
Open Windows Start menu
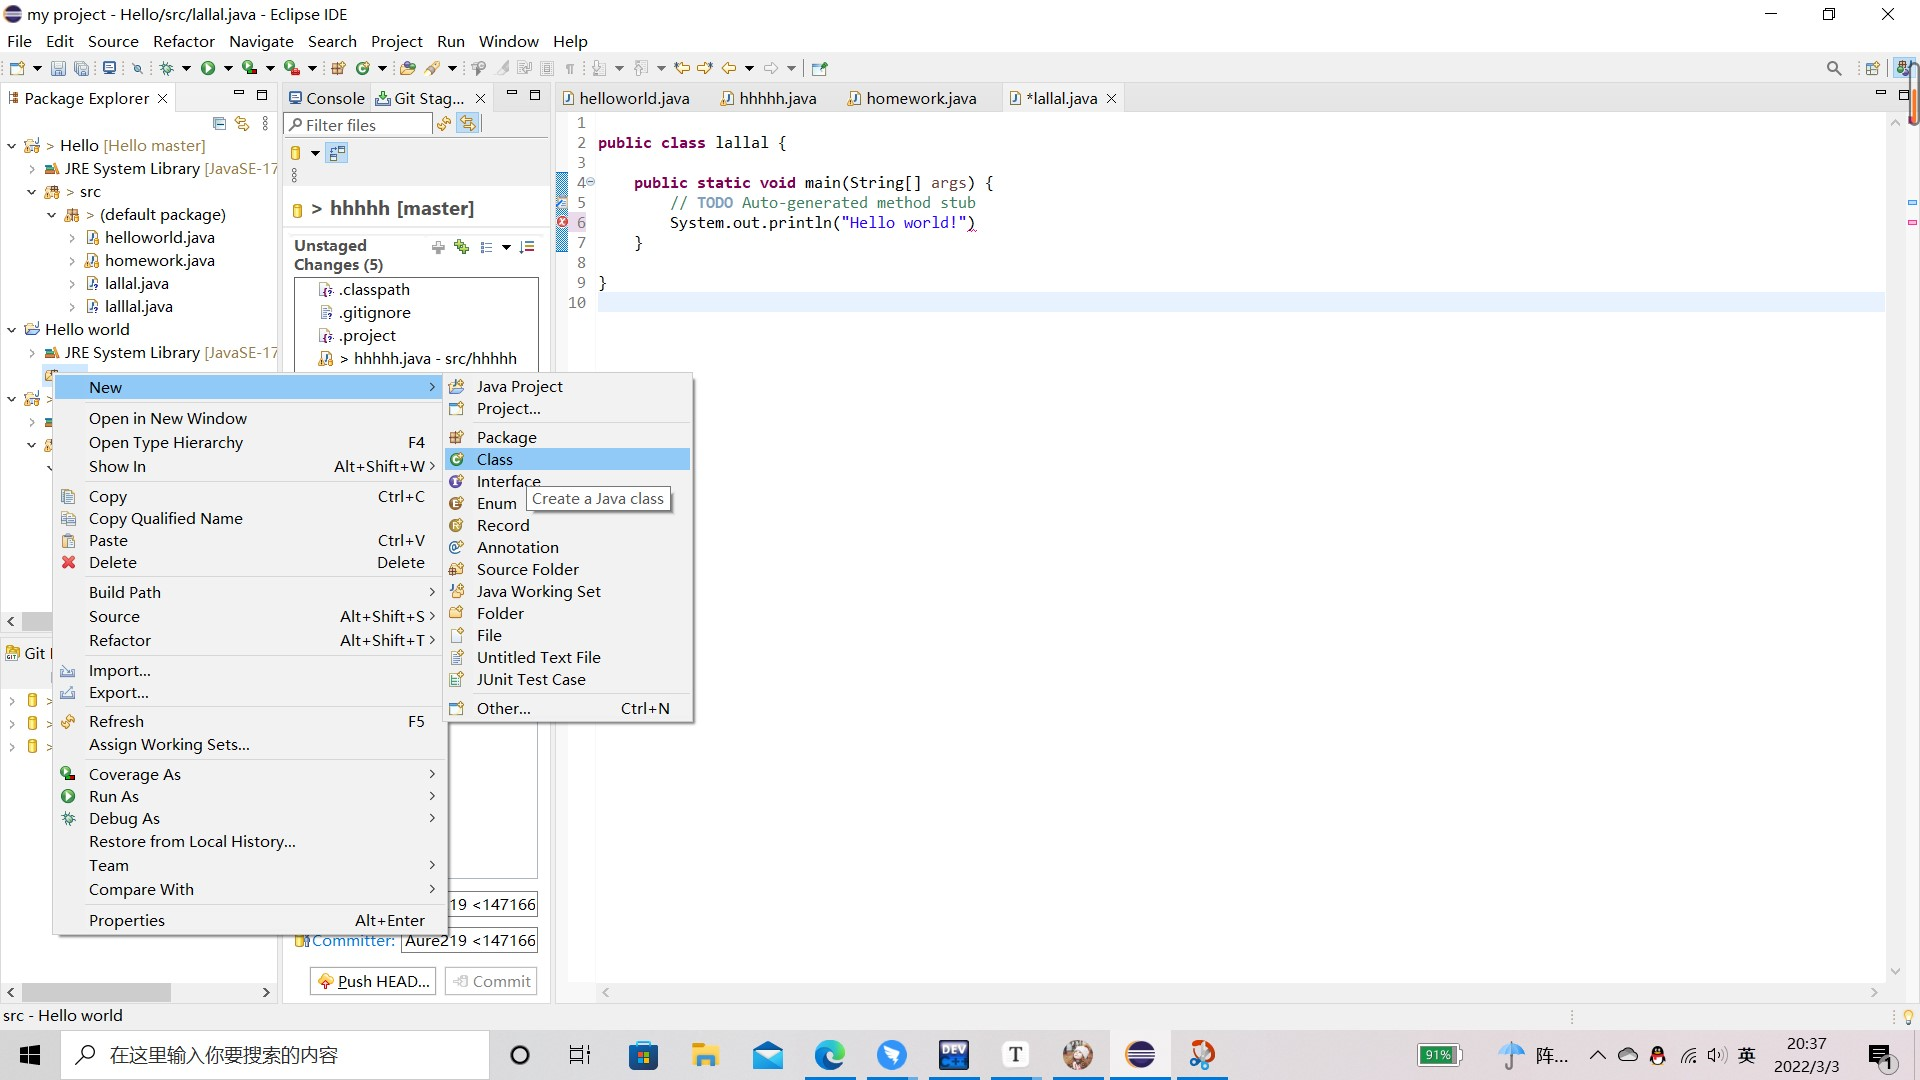tap(30, 1055)
